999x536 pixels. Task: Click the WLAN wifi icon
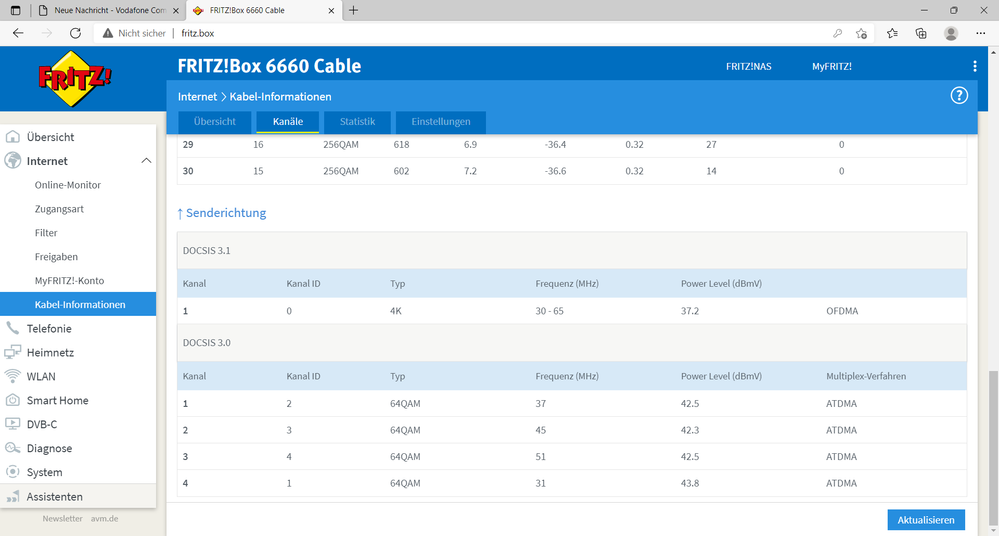(x=13, y=376)
